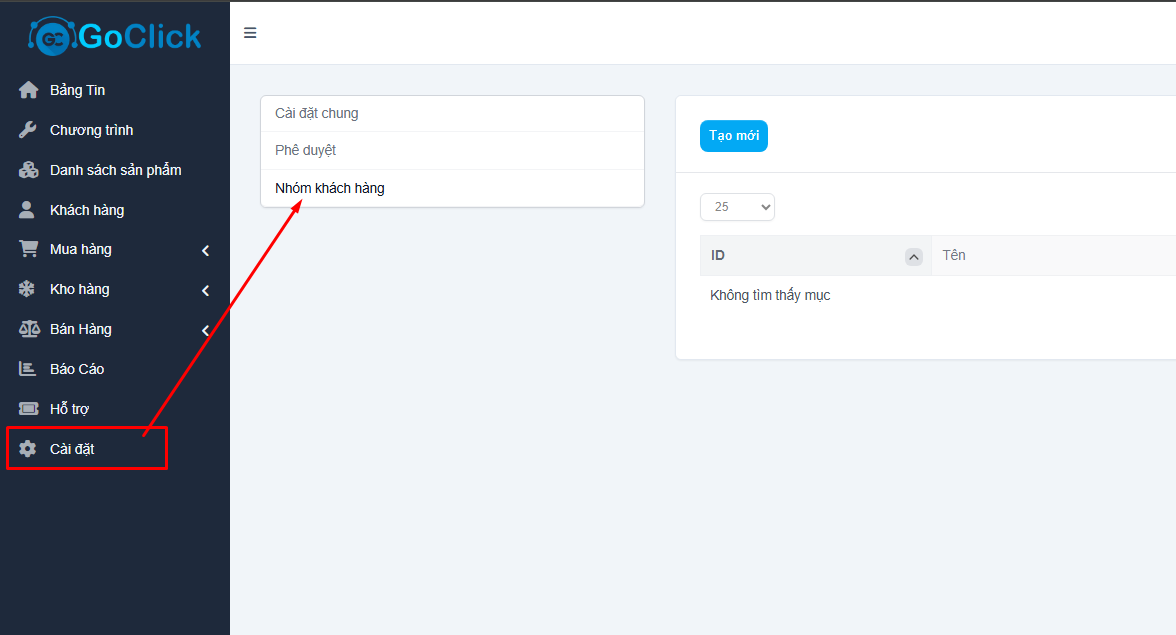Screen dimensions: 1176x635
Task: Click the gear icon for Cài đặt
Action: pyautogui.click(x=28, y=449)
